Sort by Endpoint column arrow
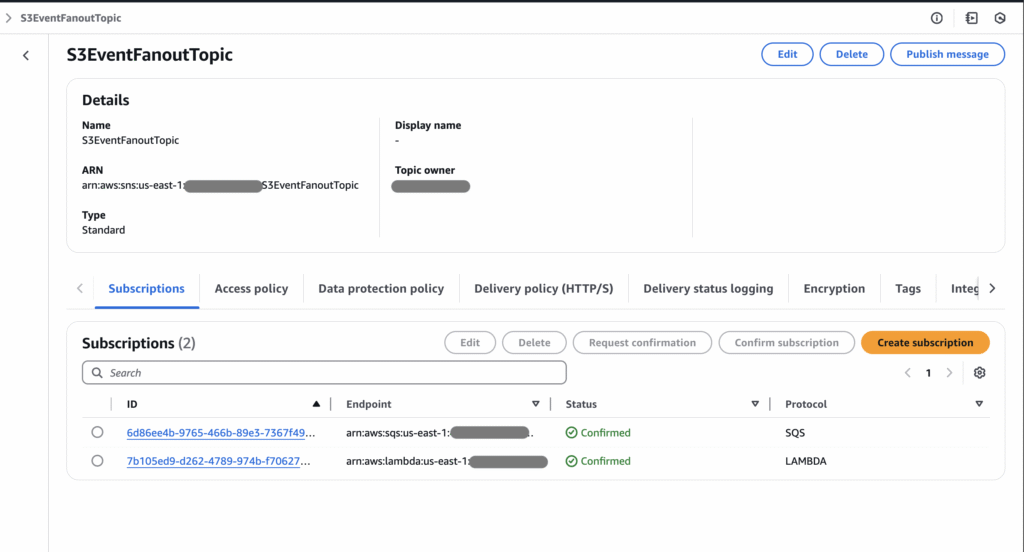This screenshot has width=1024, height=552. coord(536,404)
